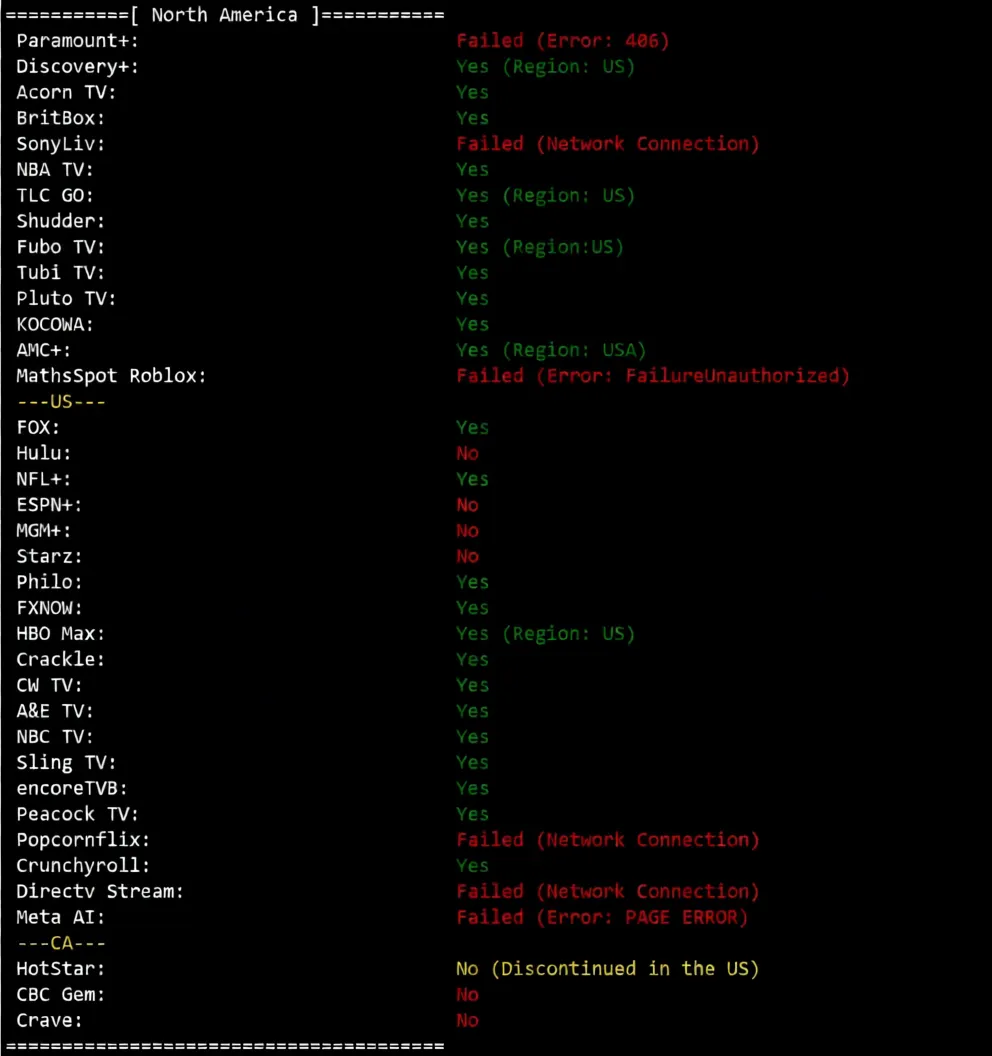Click the Crave entry
Image resolution: width=992 pixels, height=1056 pixels.
[x=48, y=1020]
